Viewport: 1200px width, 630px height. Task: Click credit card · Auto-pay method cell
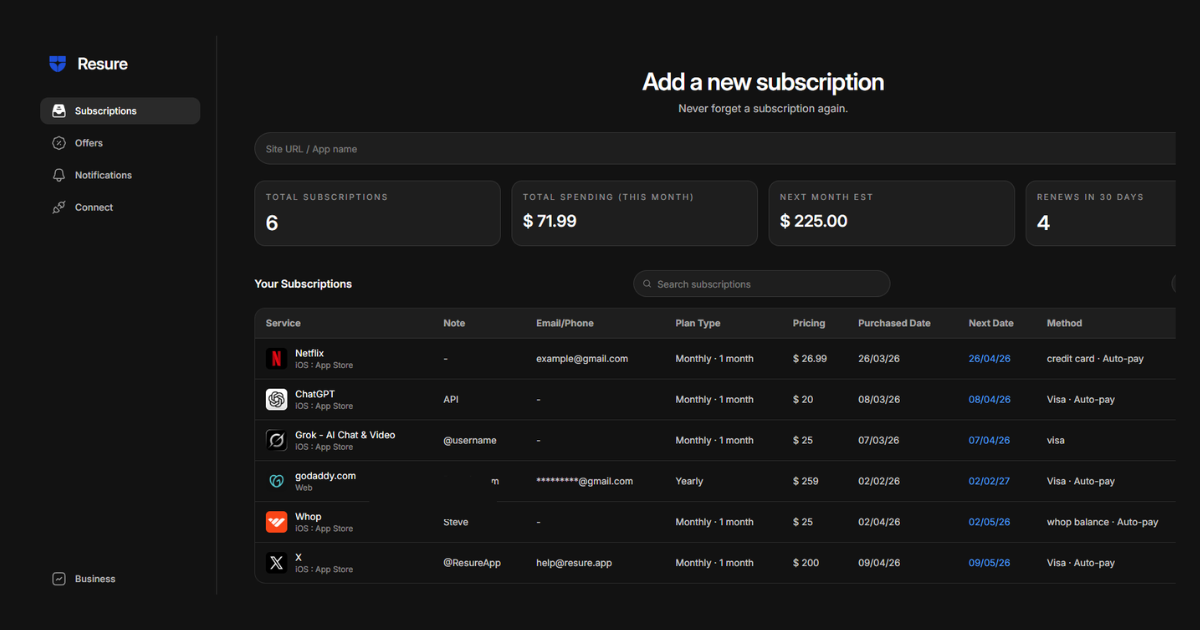(1095, 359)
